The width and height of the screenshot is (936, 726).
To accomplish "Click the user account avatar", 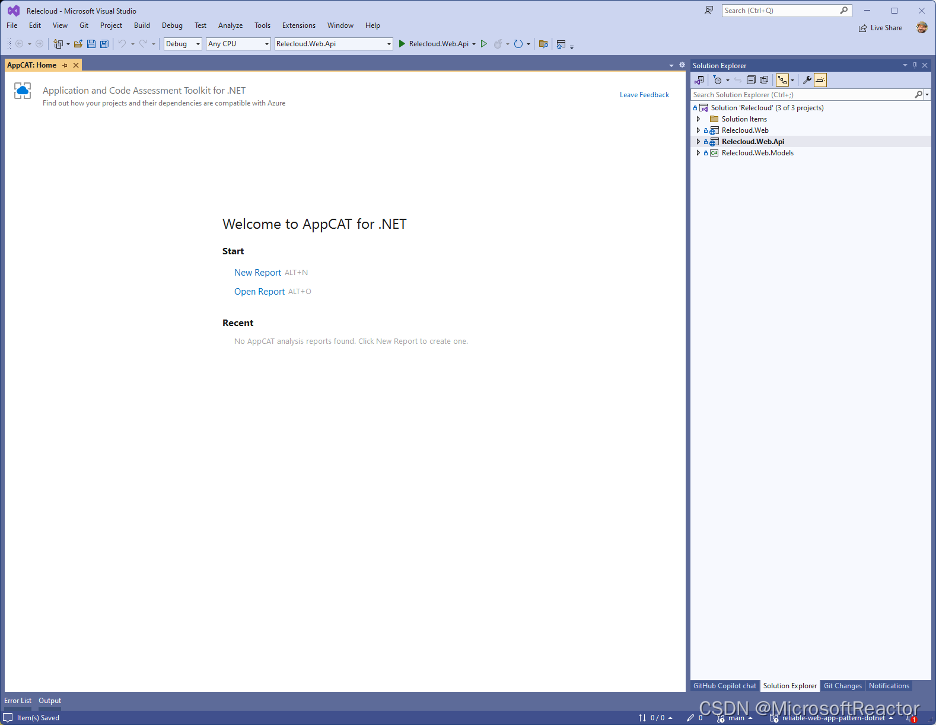I will tap(922, 27).
